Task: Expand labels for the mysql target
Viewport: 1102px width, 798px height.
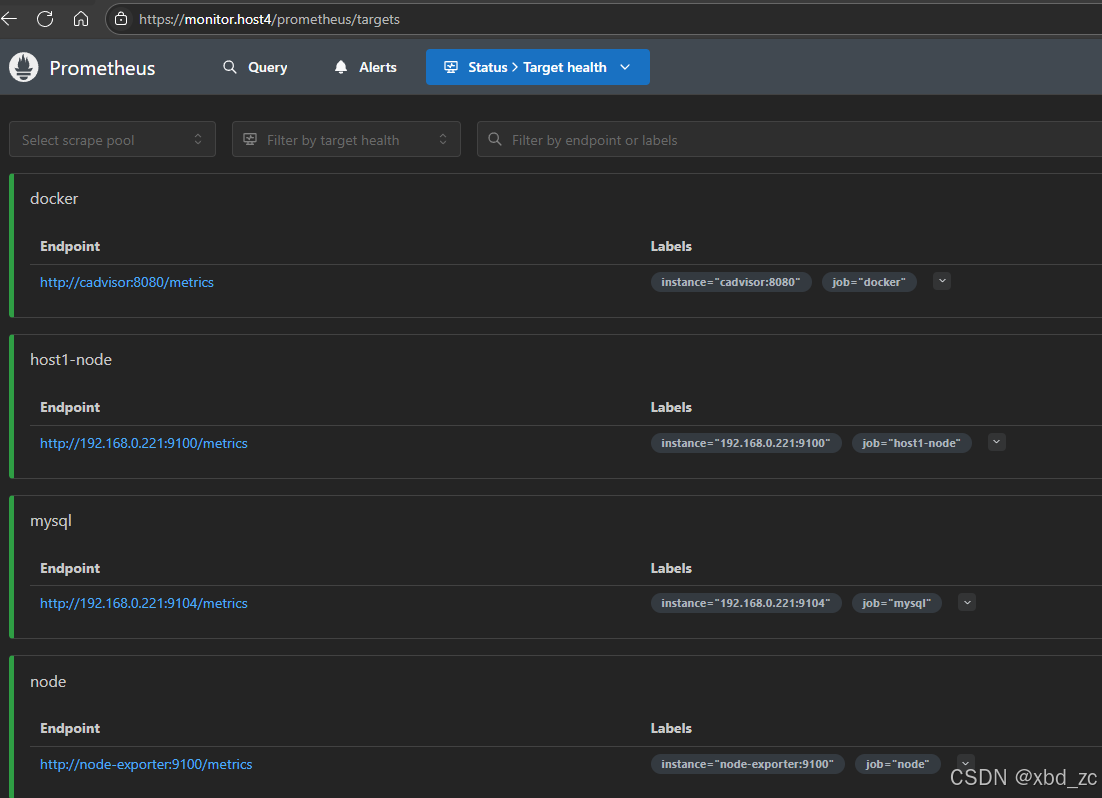Action: (x=967, y=603)
